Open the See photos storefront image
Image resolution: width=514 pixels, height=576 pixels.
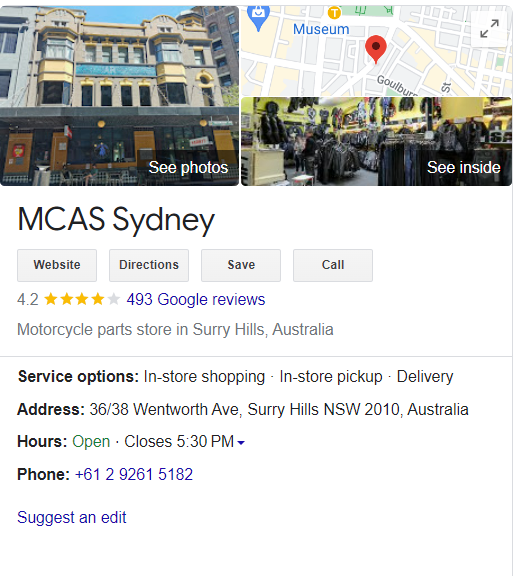[119, 96]
